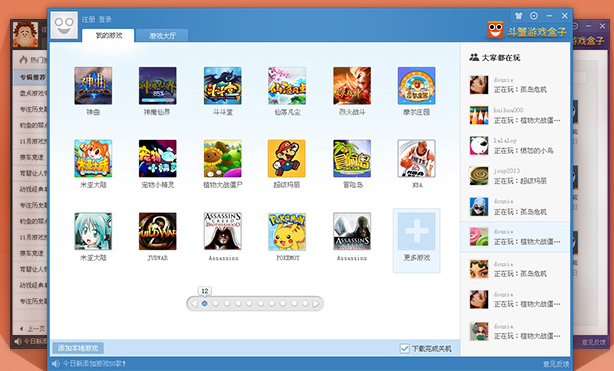The height and width of the screenshot is (371, 614).
Task: Open 米亚大陆 with the teal-haired anime girl
Action: point(93,232)
